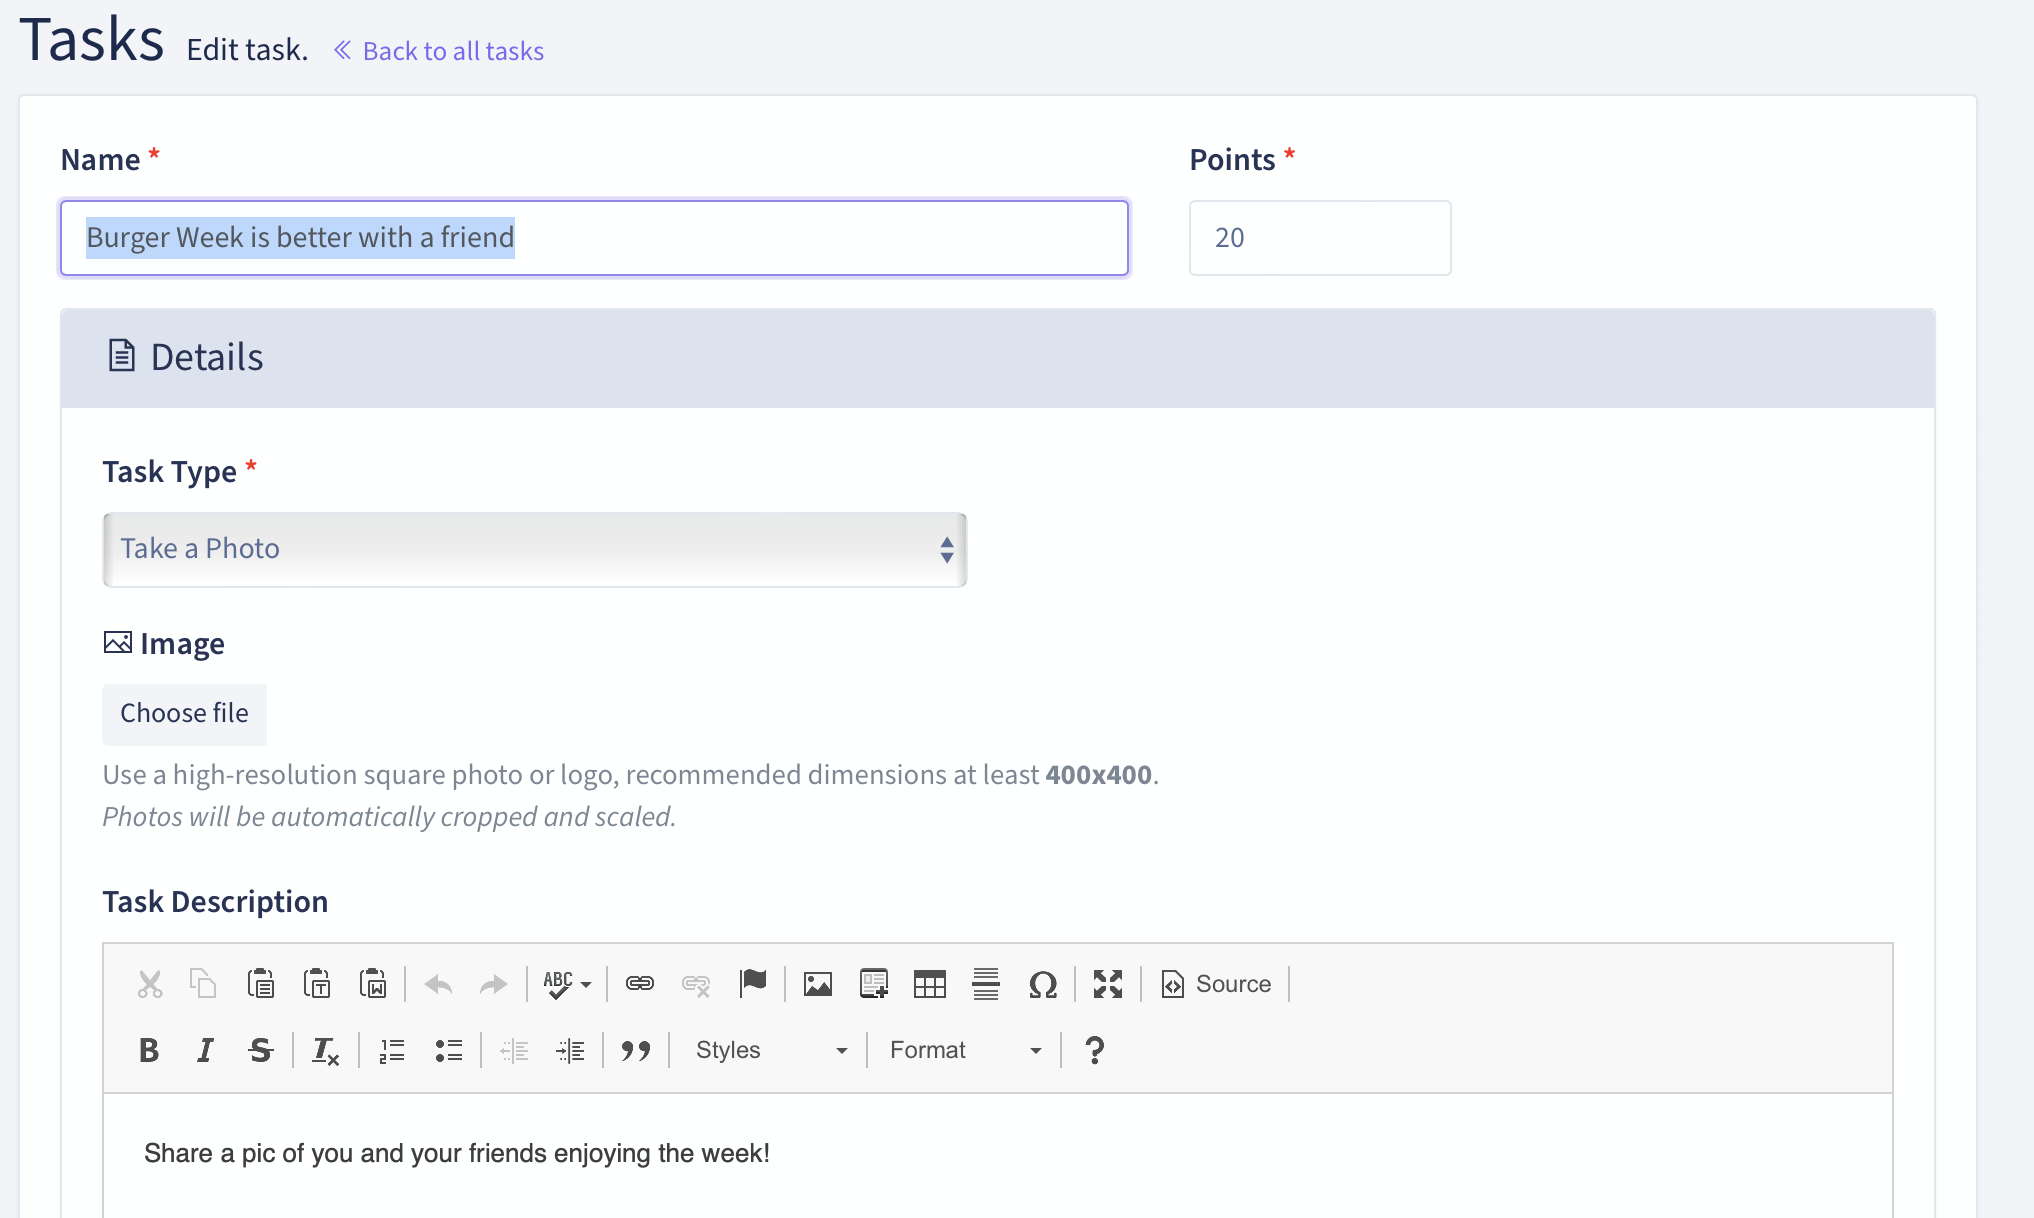Toggle strikethrough formatting
The width and height of the screenshot is (2034, 1218).
click(x=261, y=1050)
